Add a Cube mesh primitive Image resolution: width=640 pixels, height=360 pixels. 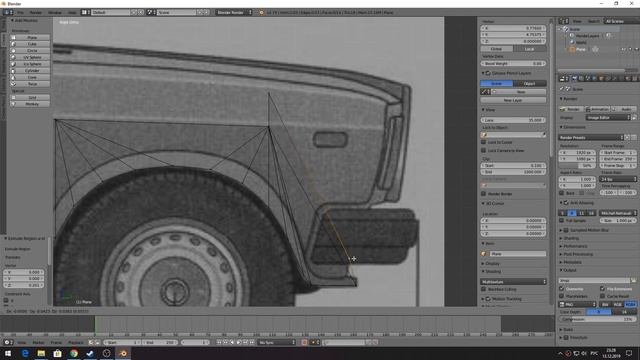[x=30, y=44]
